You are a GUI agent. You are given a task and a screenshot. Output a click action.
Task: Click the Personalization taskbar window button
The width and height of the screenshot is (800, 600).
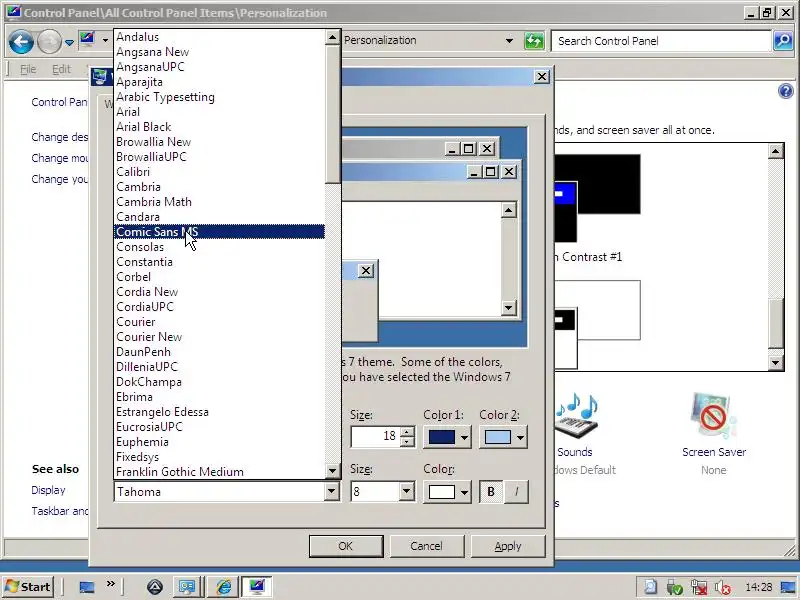[256, 587]
